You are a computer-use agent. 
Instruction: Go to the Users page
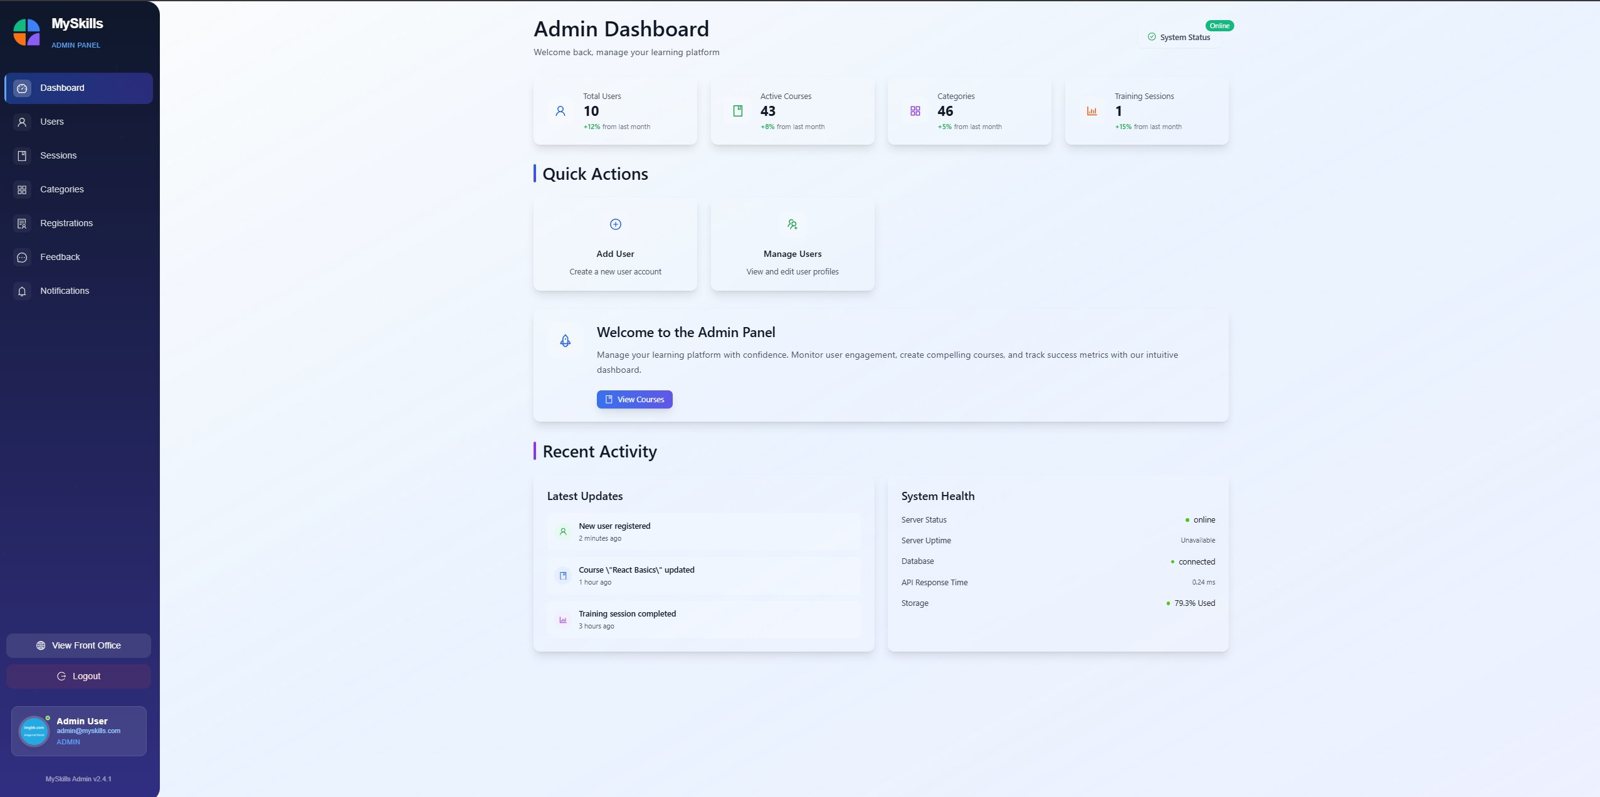tap(79, 122)
